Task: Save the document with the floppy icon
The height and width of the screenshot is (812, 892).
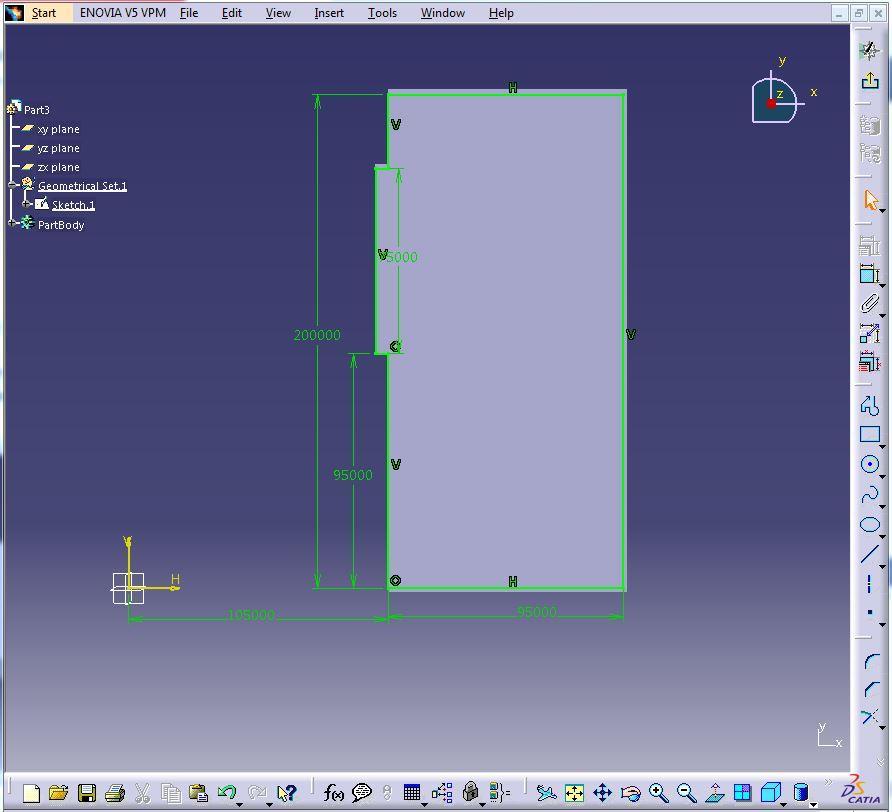Action: (86, 792)
